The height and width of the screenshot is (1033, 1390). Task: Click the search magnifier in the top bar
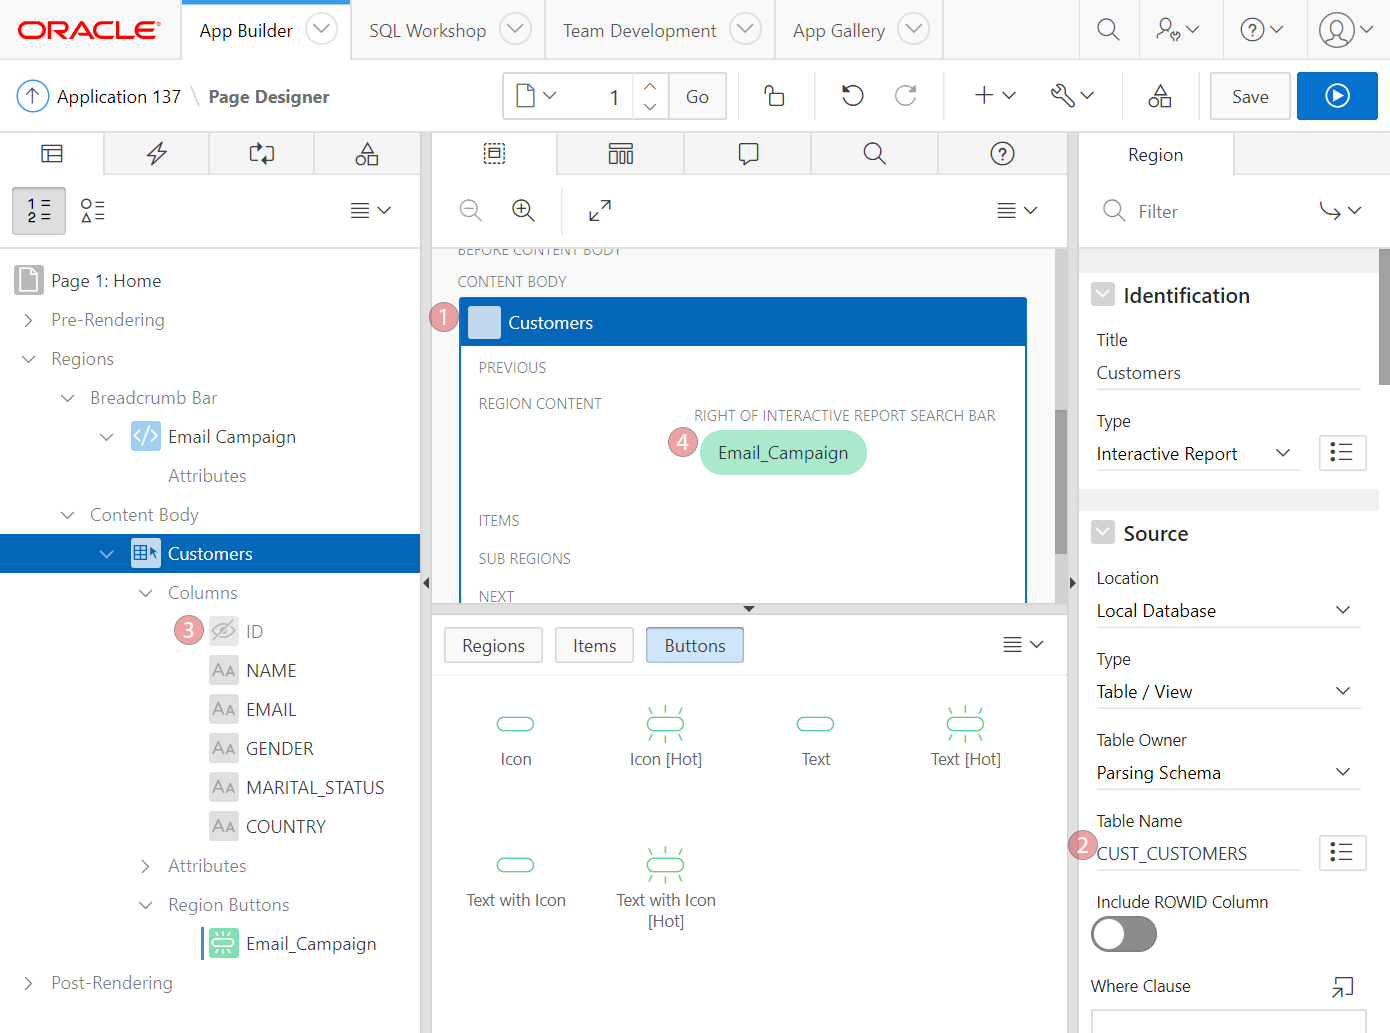tap(1108, 30)
